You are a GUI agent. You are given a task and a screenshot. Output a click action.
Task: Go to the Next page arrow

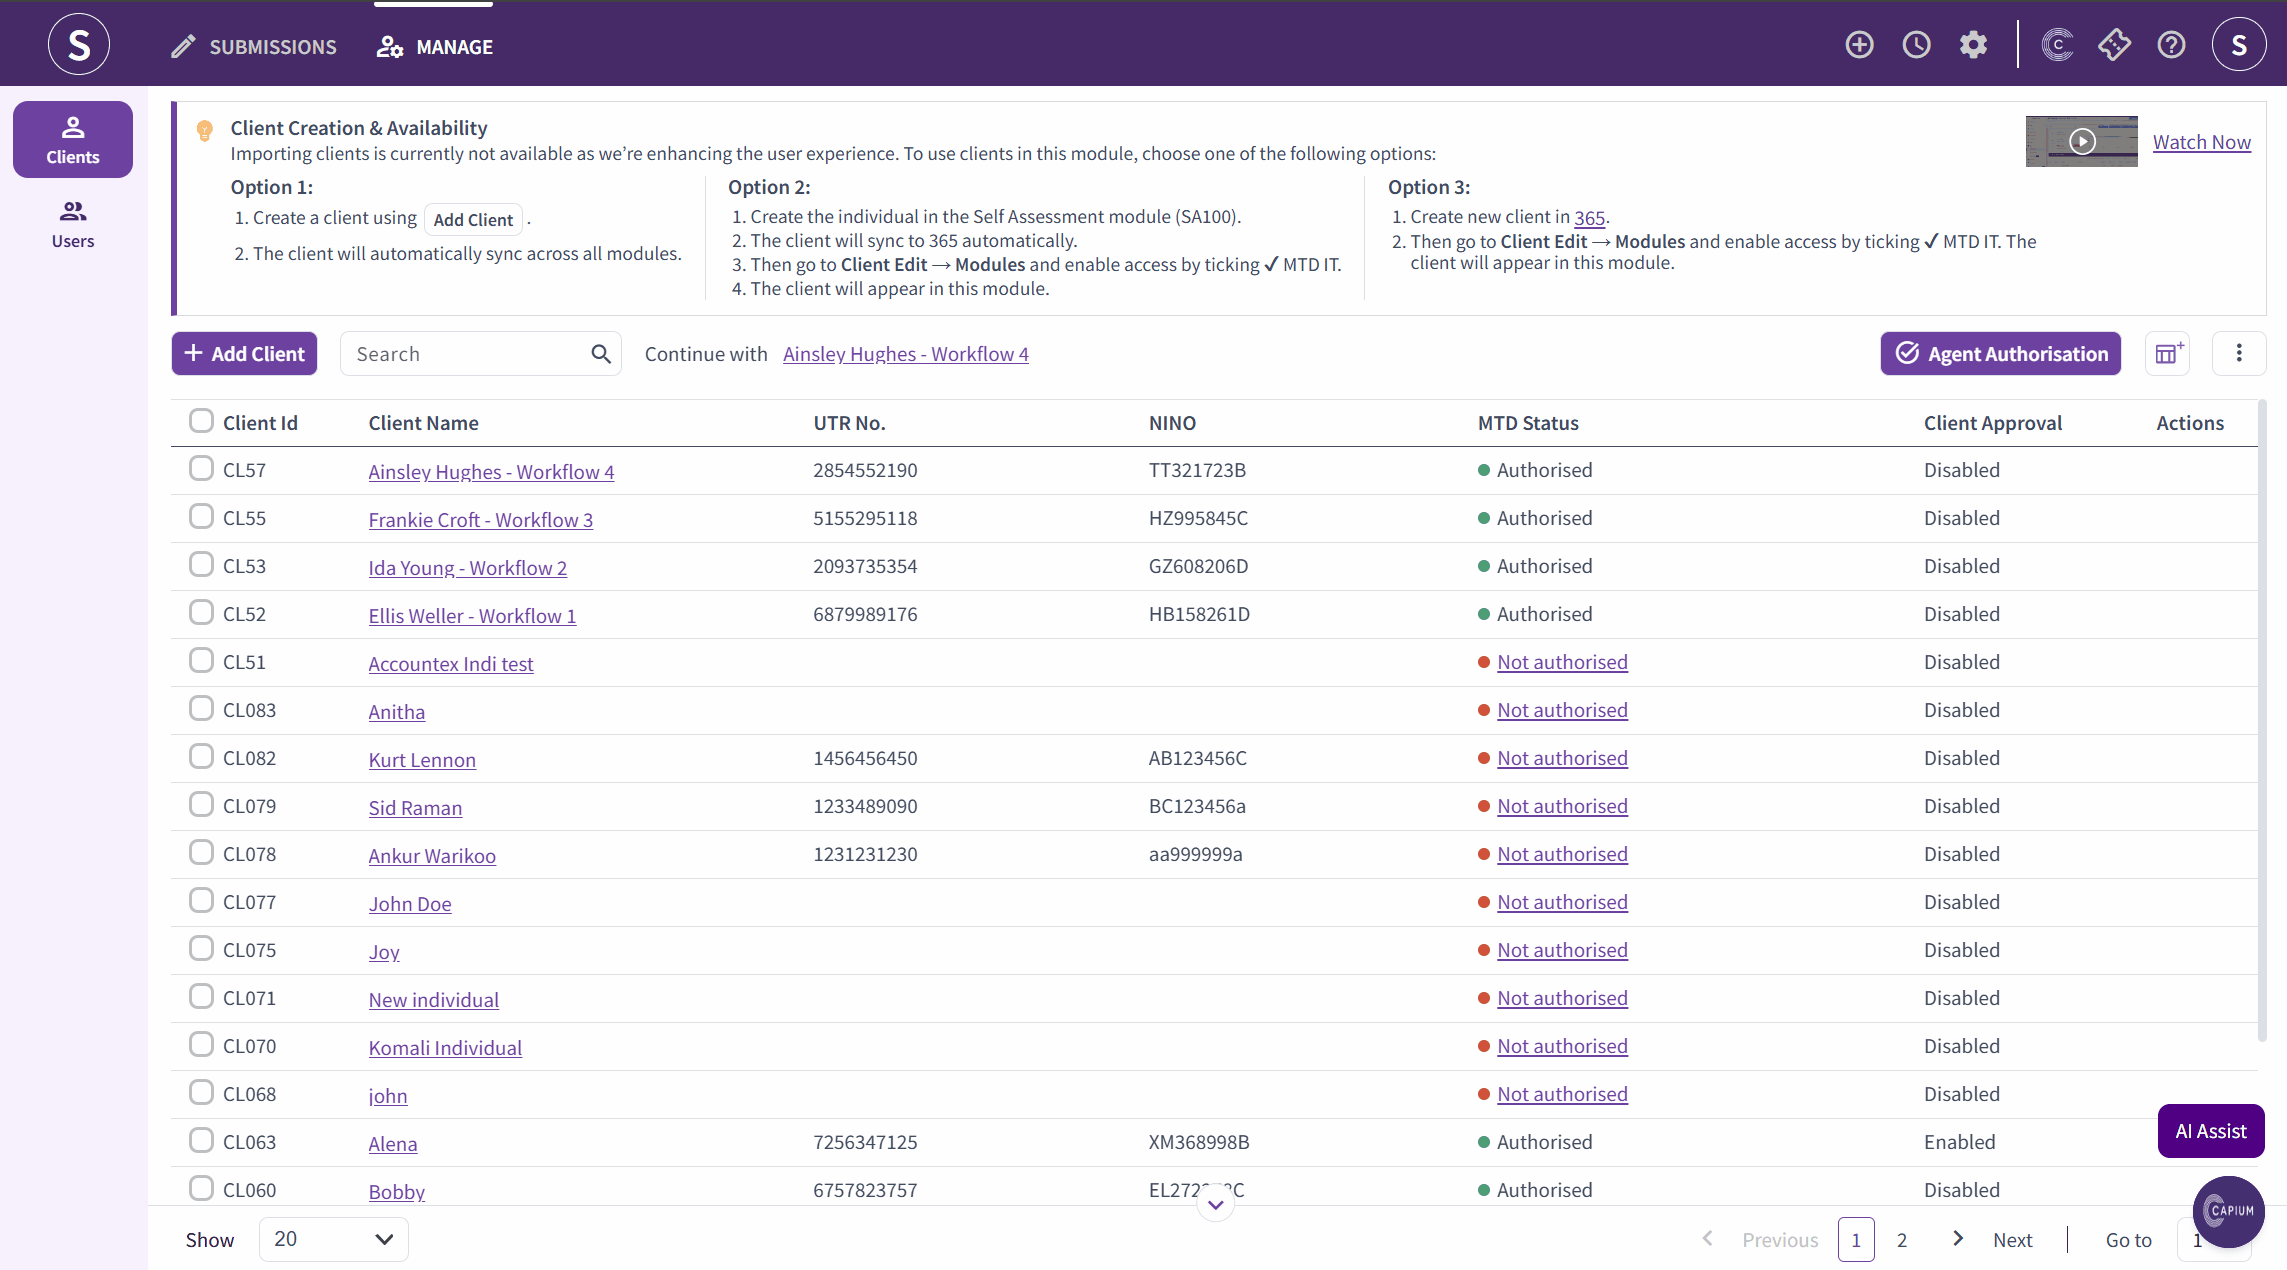(1958, 1240)
